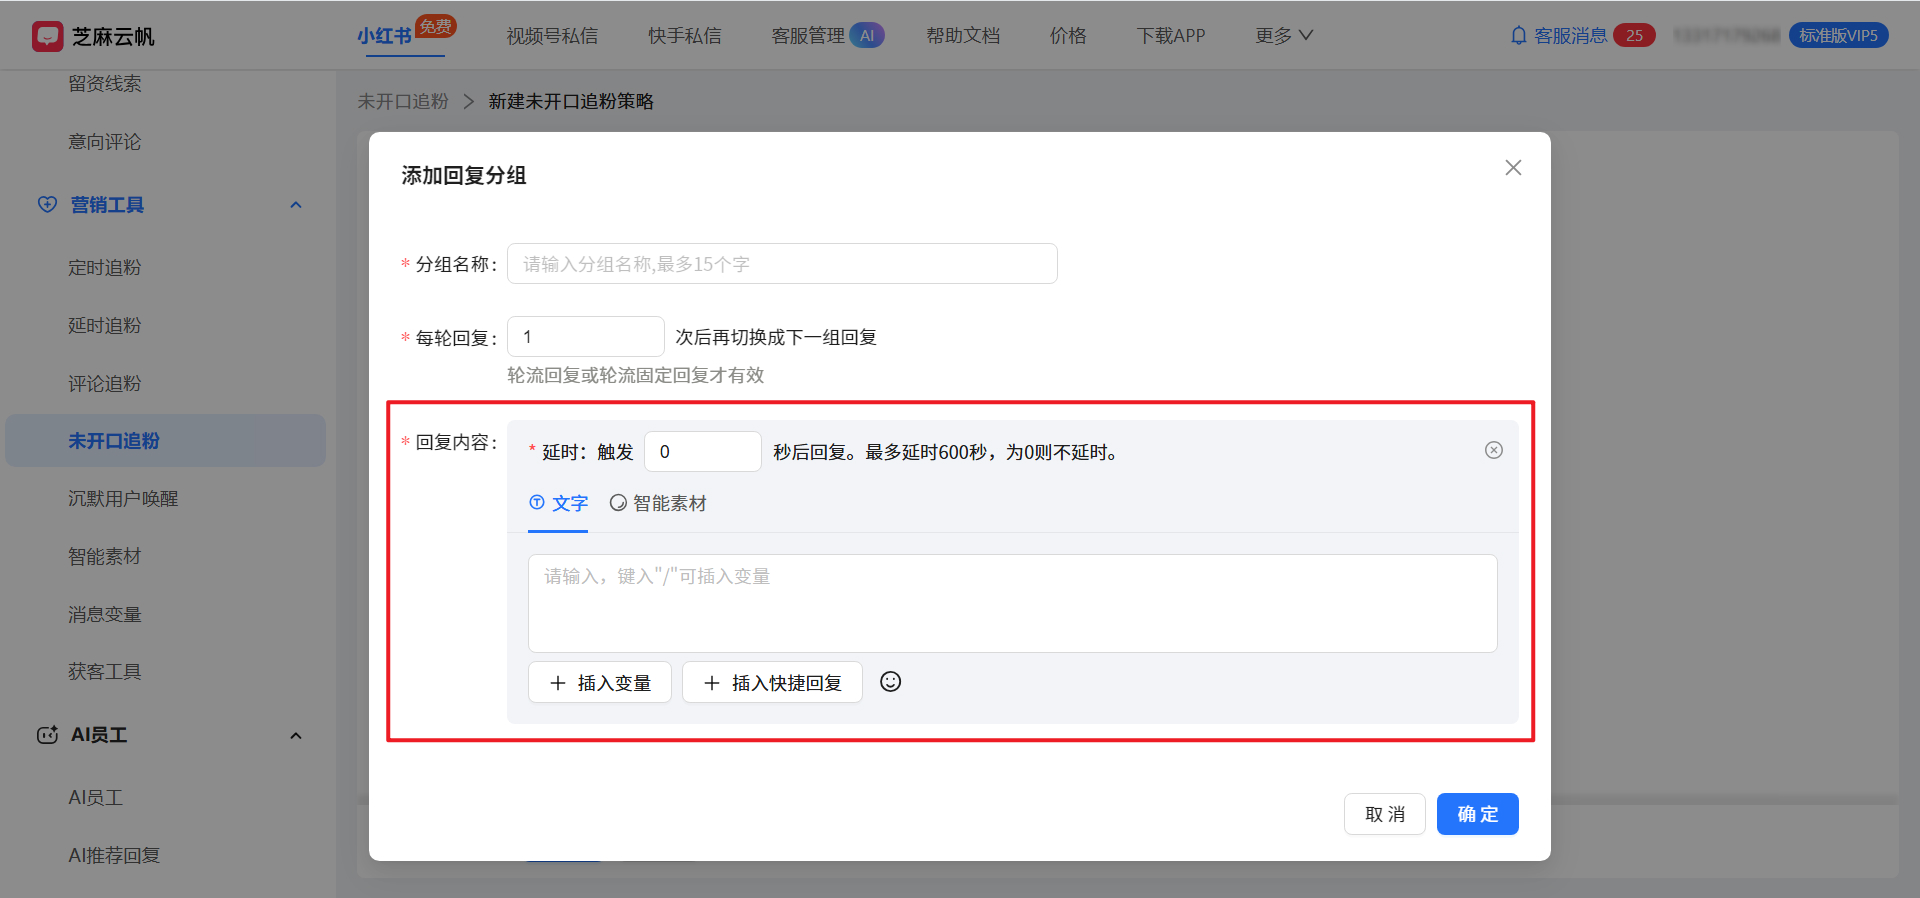The image size is (1920, 898).
Task: Switch to the 智能素材 tab
Action: pos(658,503)
